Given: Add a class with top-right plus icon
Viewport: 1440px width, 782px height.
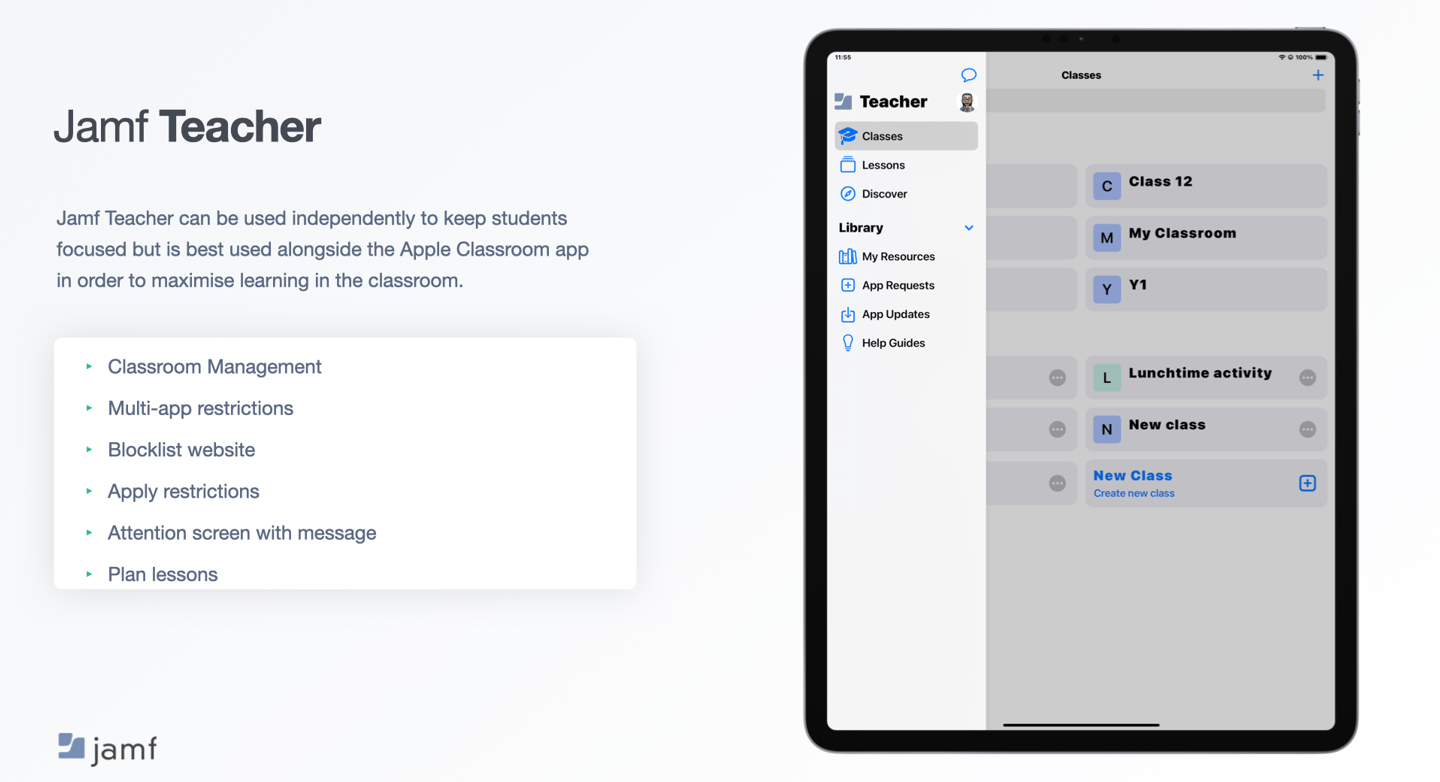Looking at the screenshot, I should click(1318, 75).
